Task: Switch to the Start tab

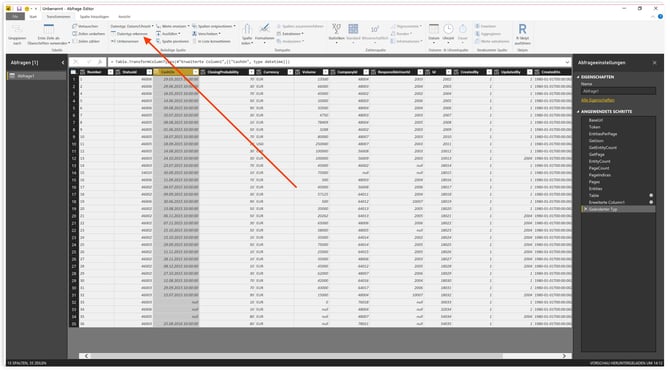Action: (33, 17)
